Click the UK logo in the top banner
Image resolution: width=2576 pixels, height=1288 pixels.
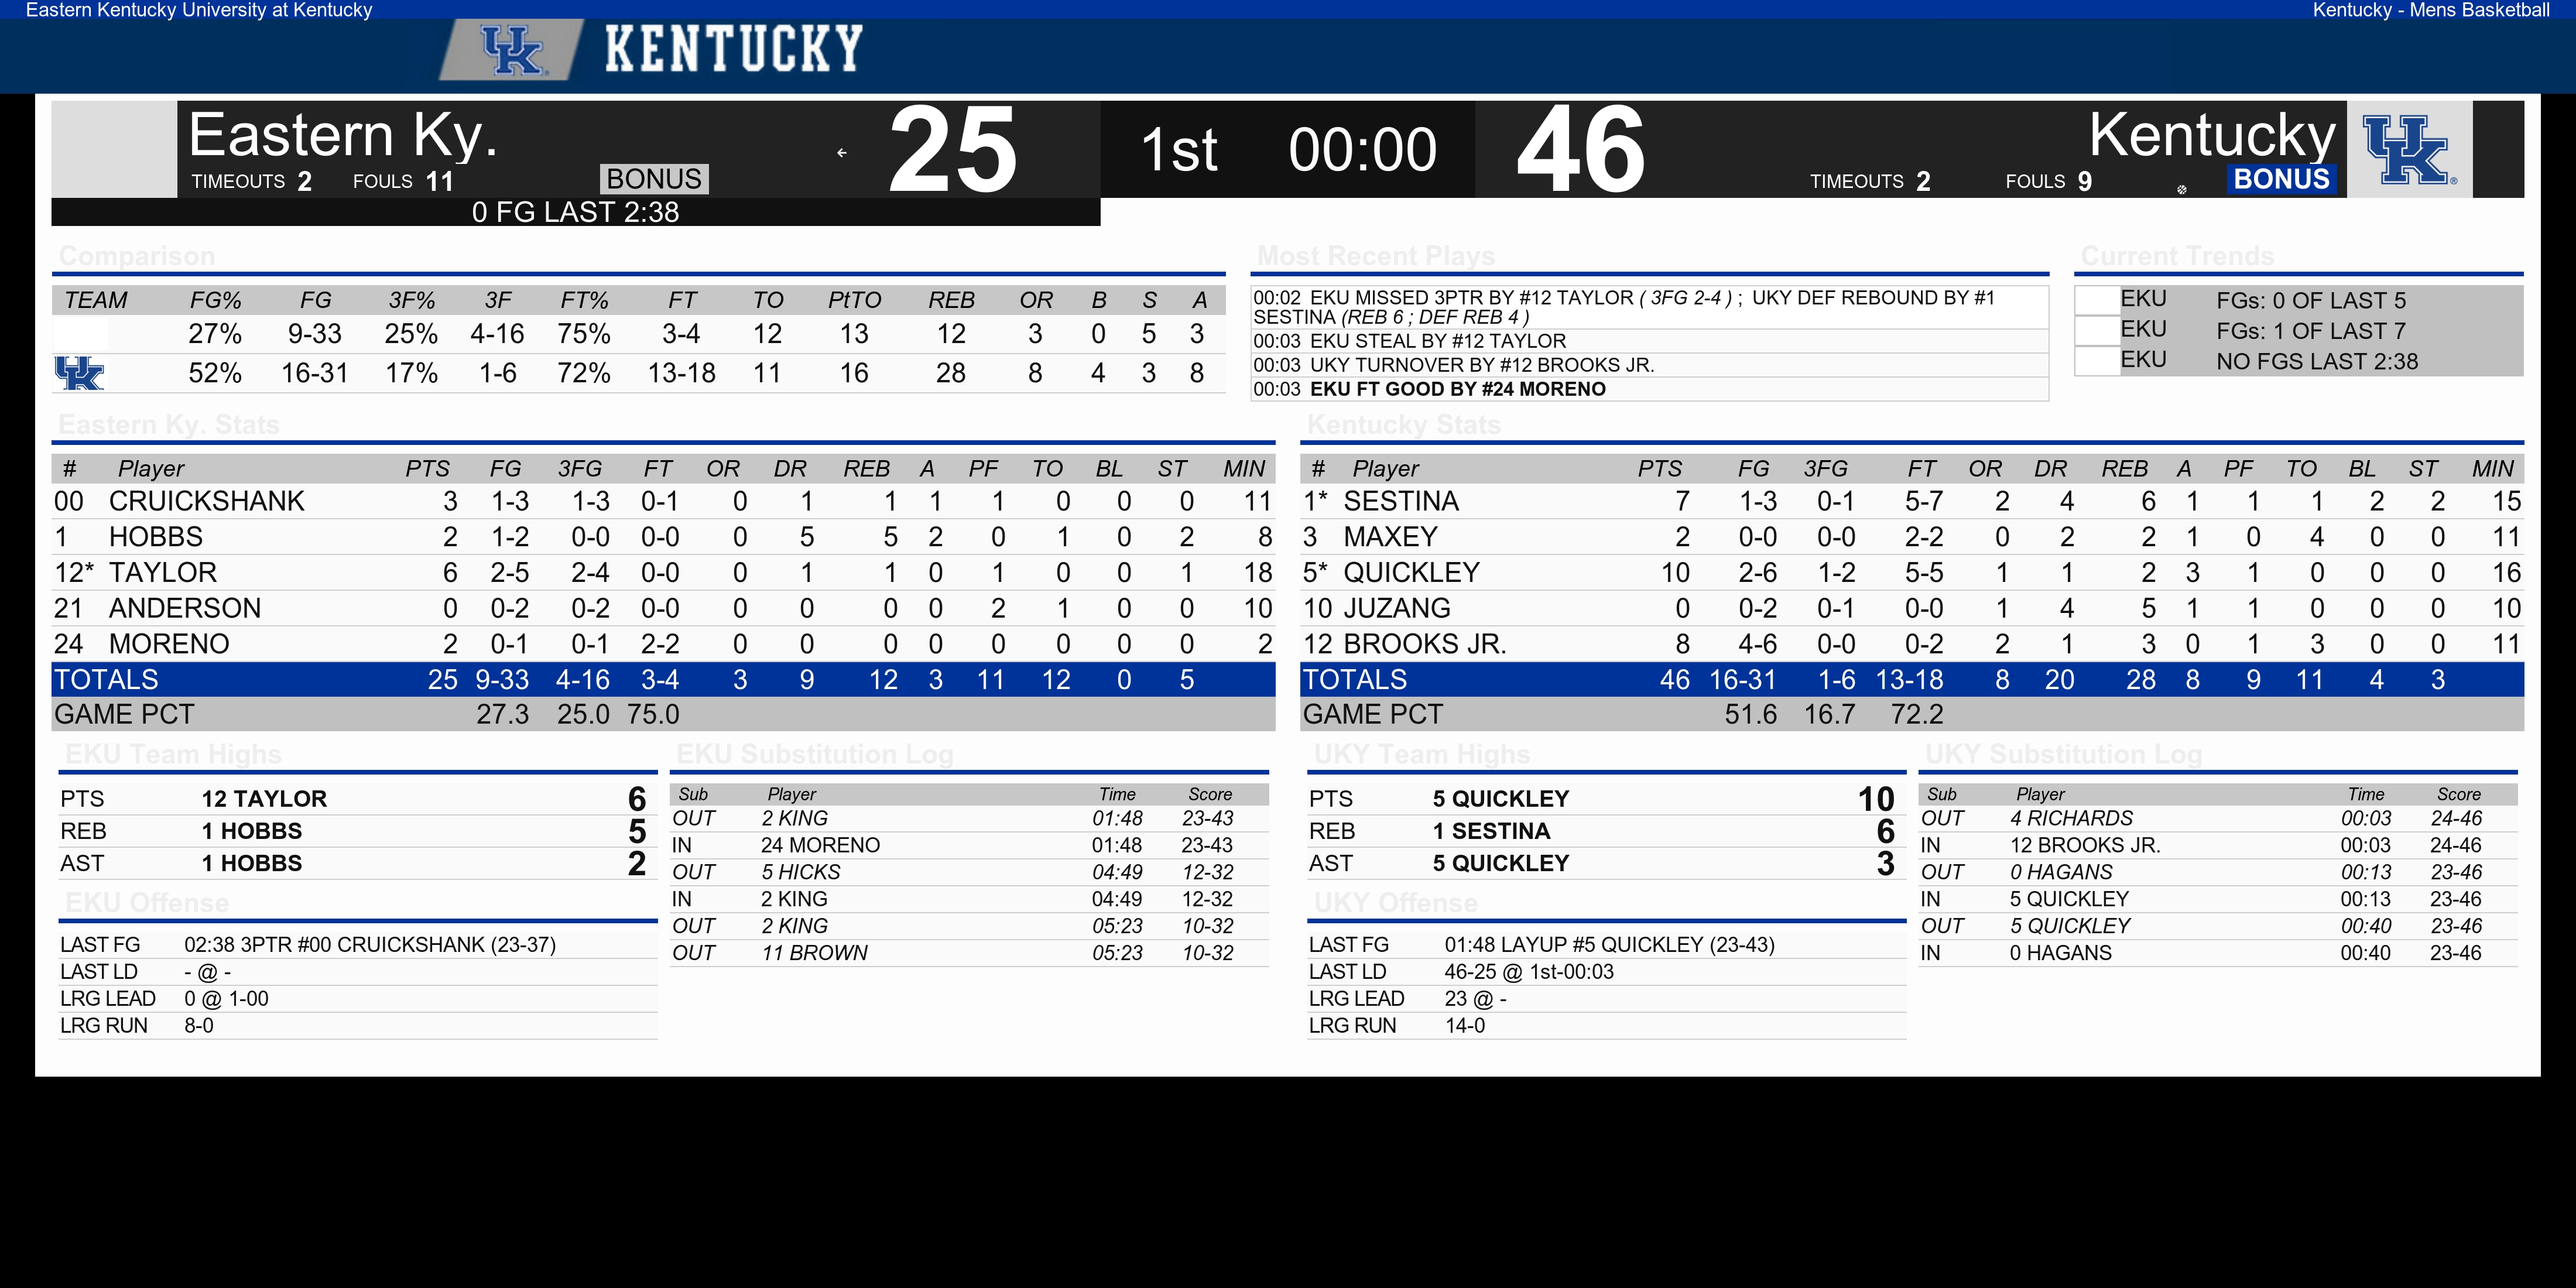512,50
